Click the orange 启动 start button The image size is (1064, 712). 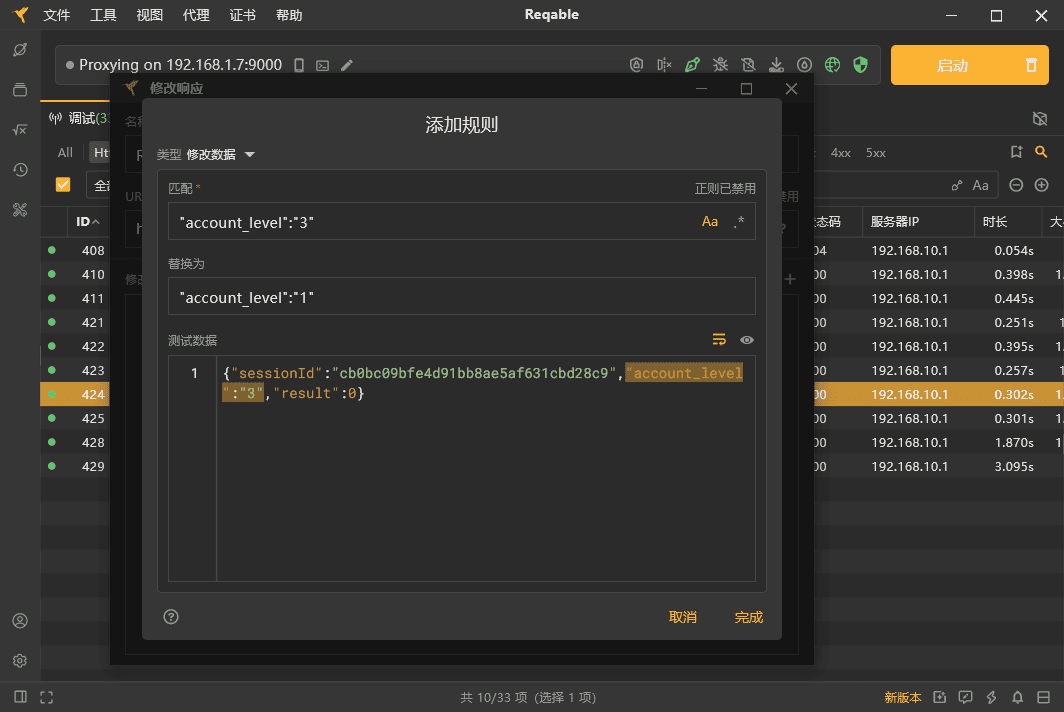pos(952,65)
